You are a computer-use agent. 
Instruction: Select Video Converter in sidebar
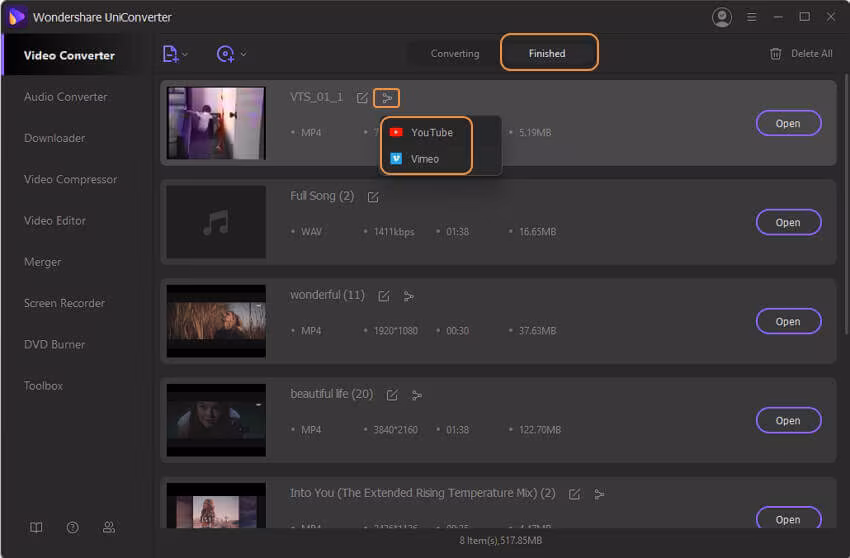click(69, 55)
